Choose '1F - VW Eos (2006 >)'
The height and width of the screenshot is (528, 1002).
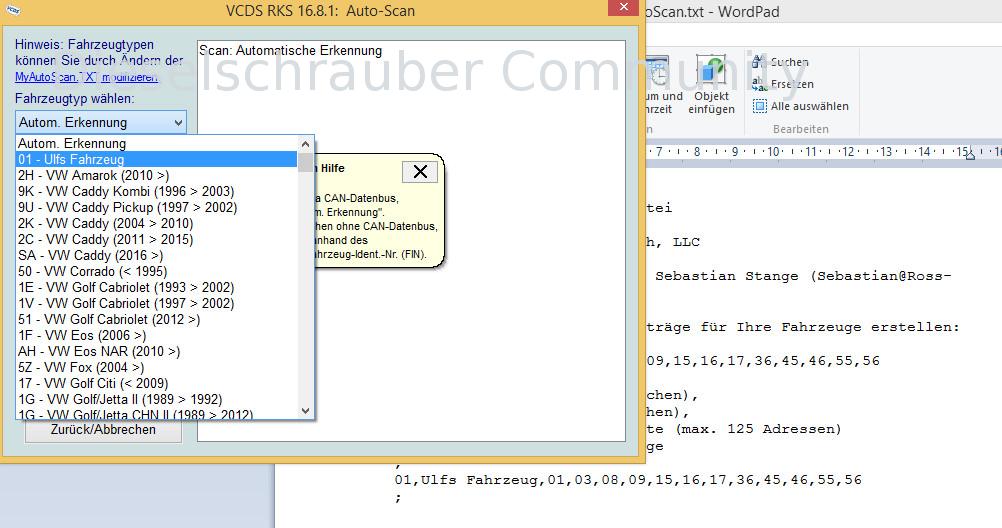[x=157, y=335]
